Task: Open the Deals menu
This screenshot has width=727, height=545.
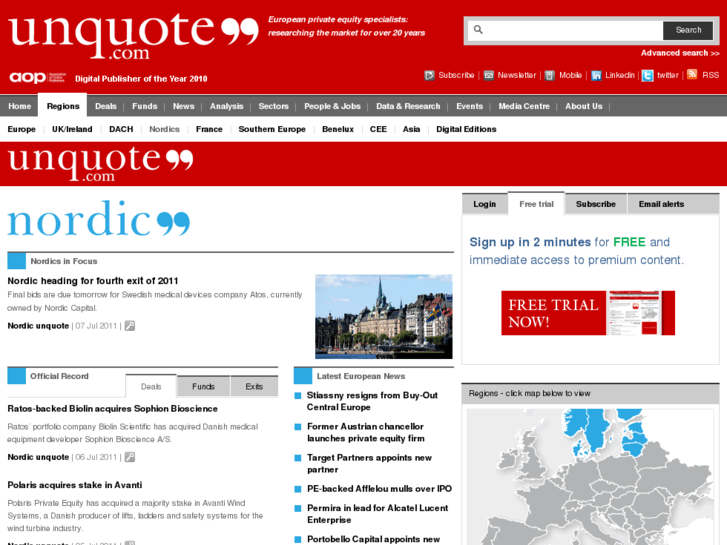Action: coord(106,106)
